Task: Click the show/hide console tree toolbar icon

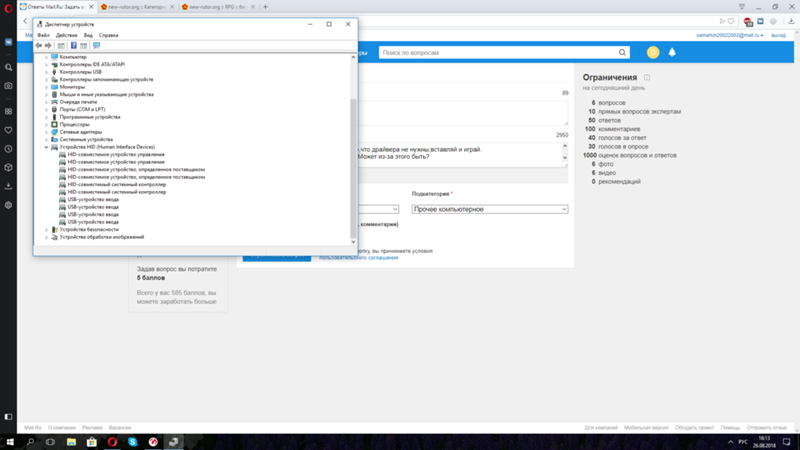Action: pos(61,45)
